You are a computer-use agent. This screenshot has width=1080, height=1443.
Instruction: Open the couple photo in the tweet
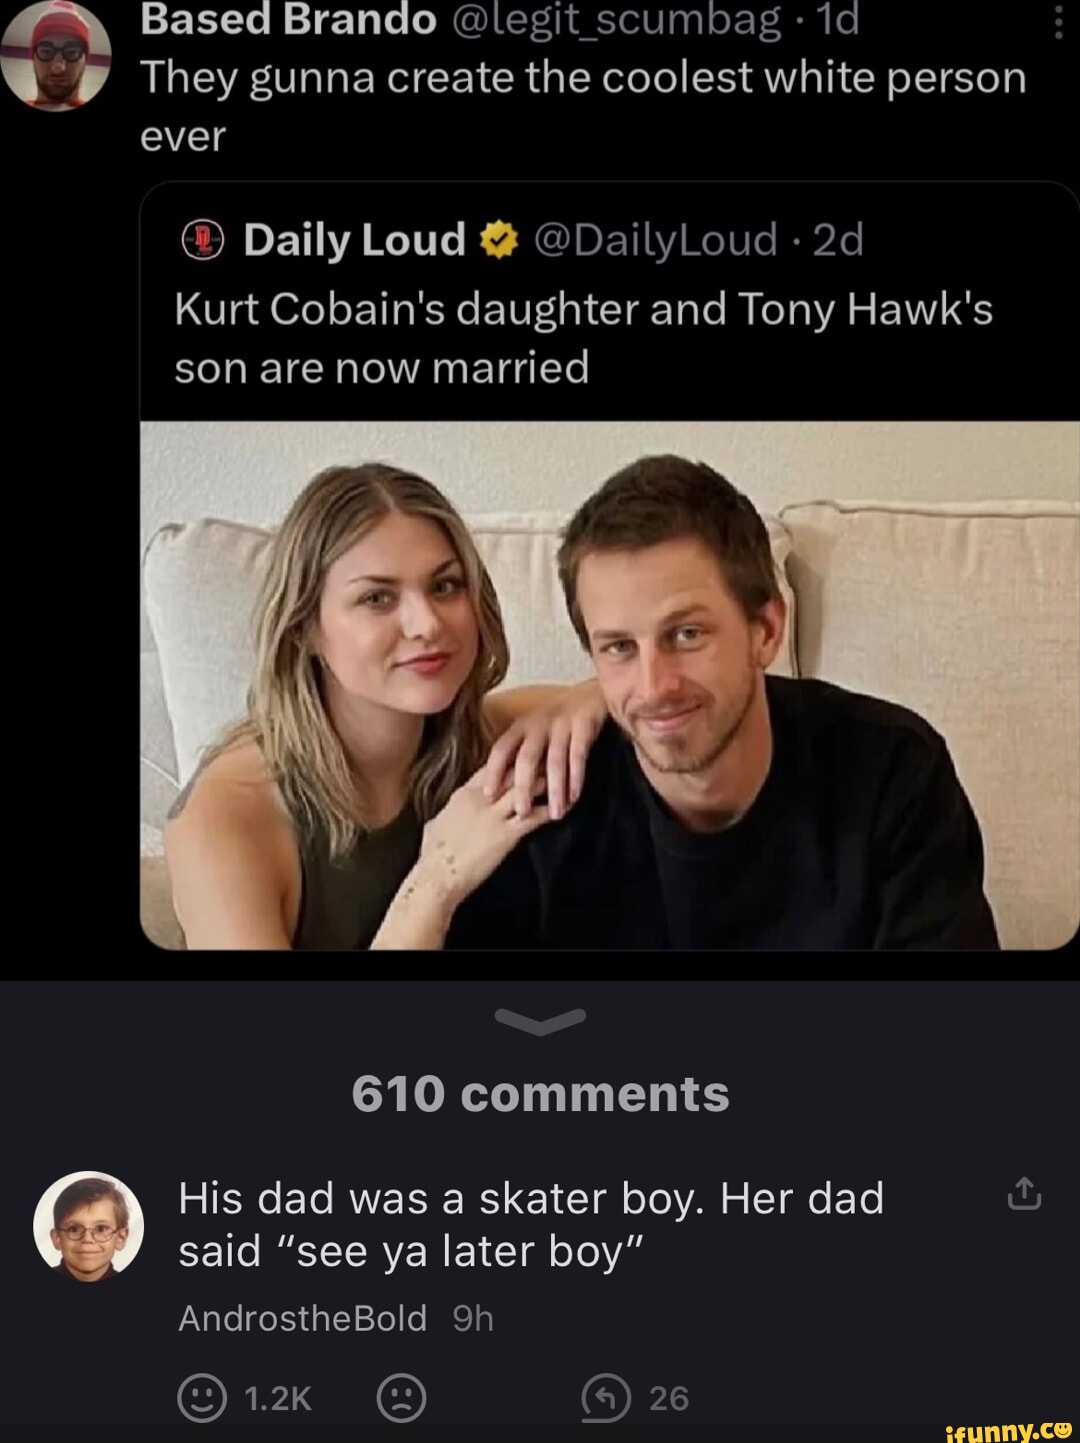point(609,685)
